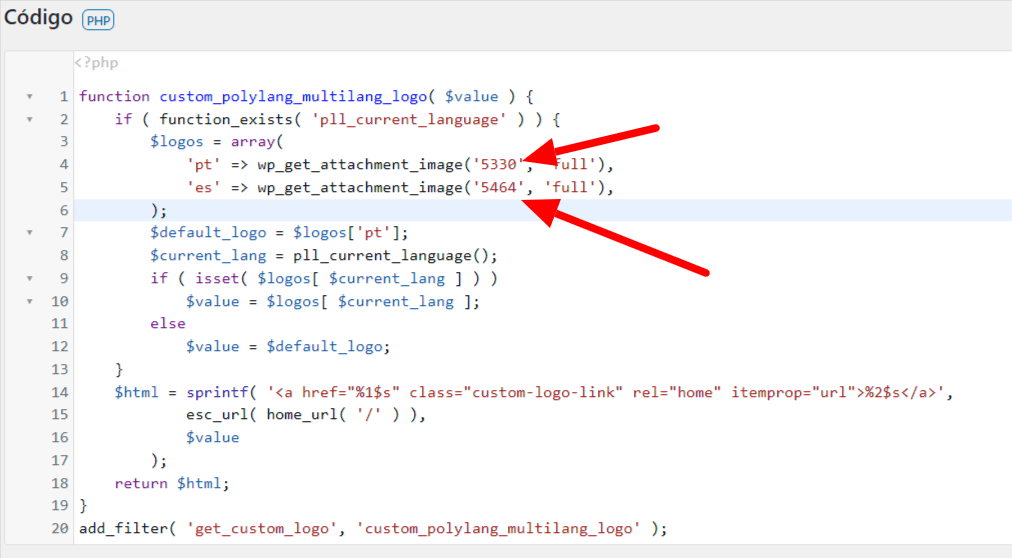Click the Código heading label
The image size is (1012, 558).
38,17
